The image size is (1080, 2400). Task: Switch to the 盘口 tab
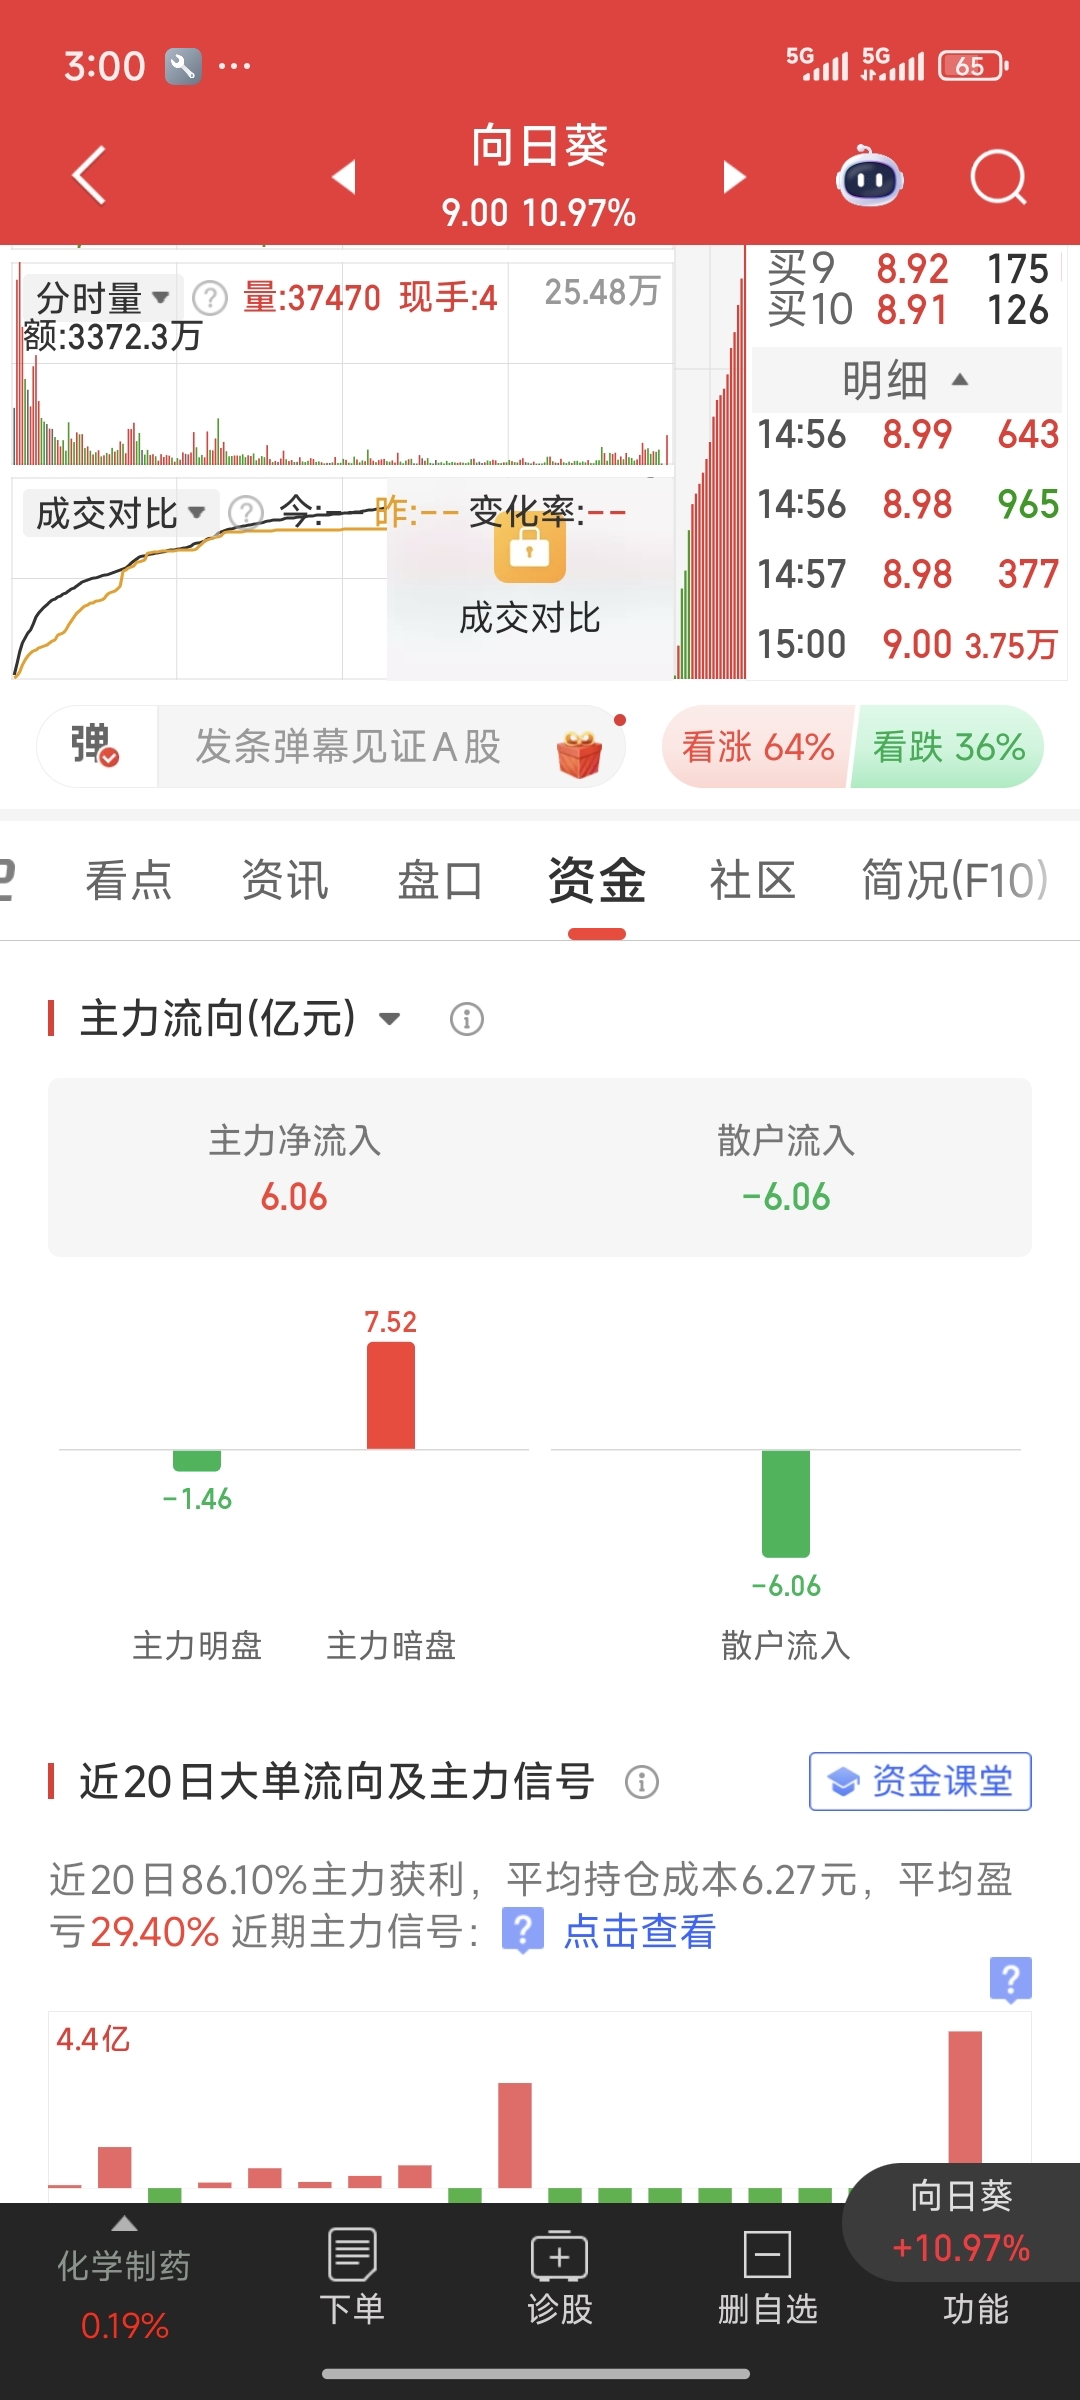(440, 881)
